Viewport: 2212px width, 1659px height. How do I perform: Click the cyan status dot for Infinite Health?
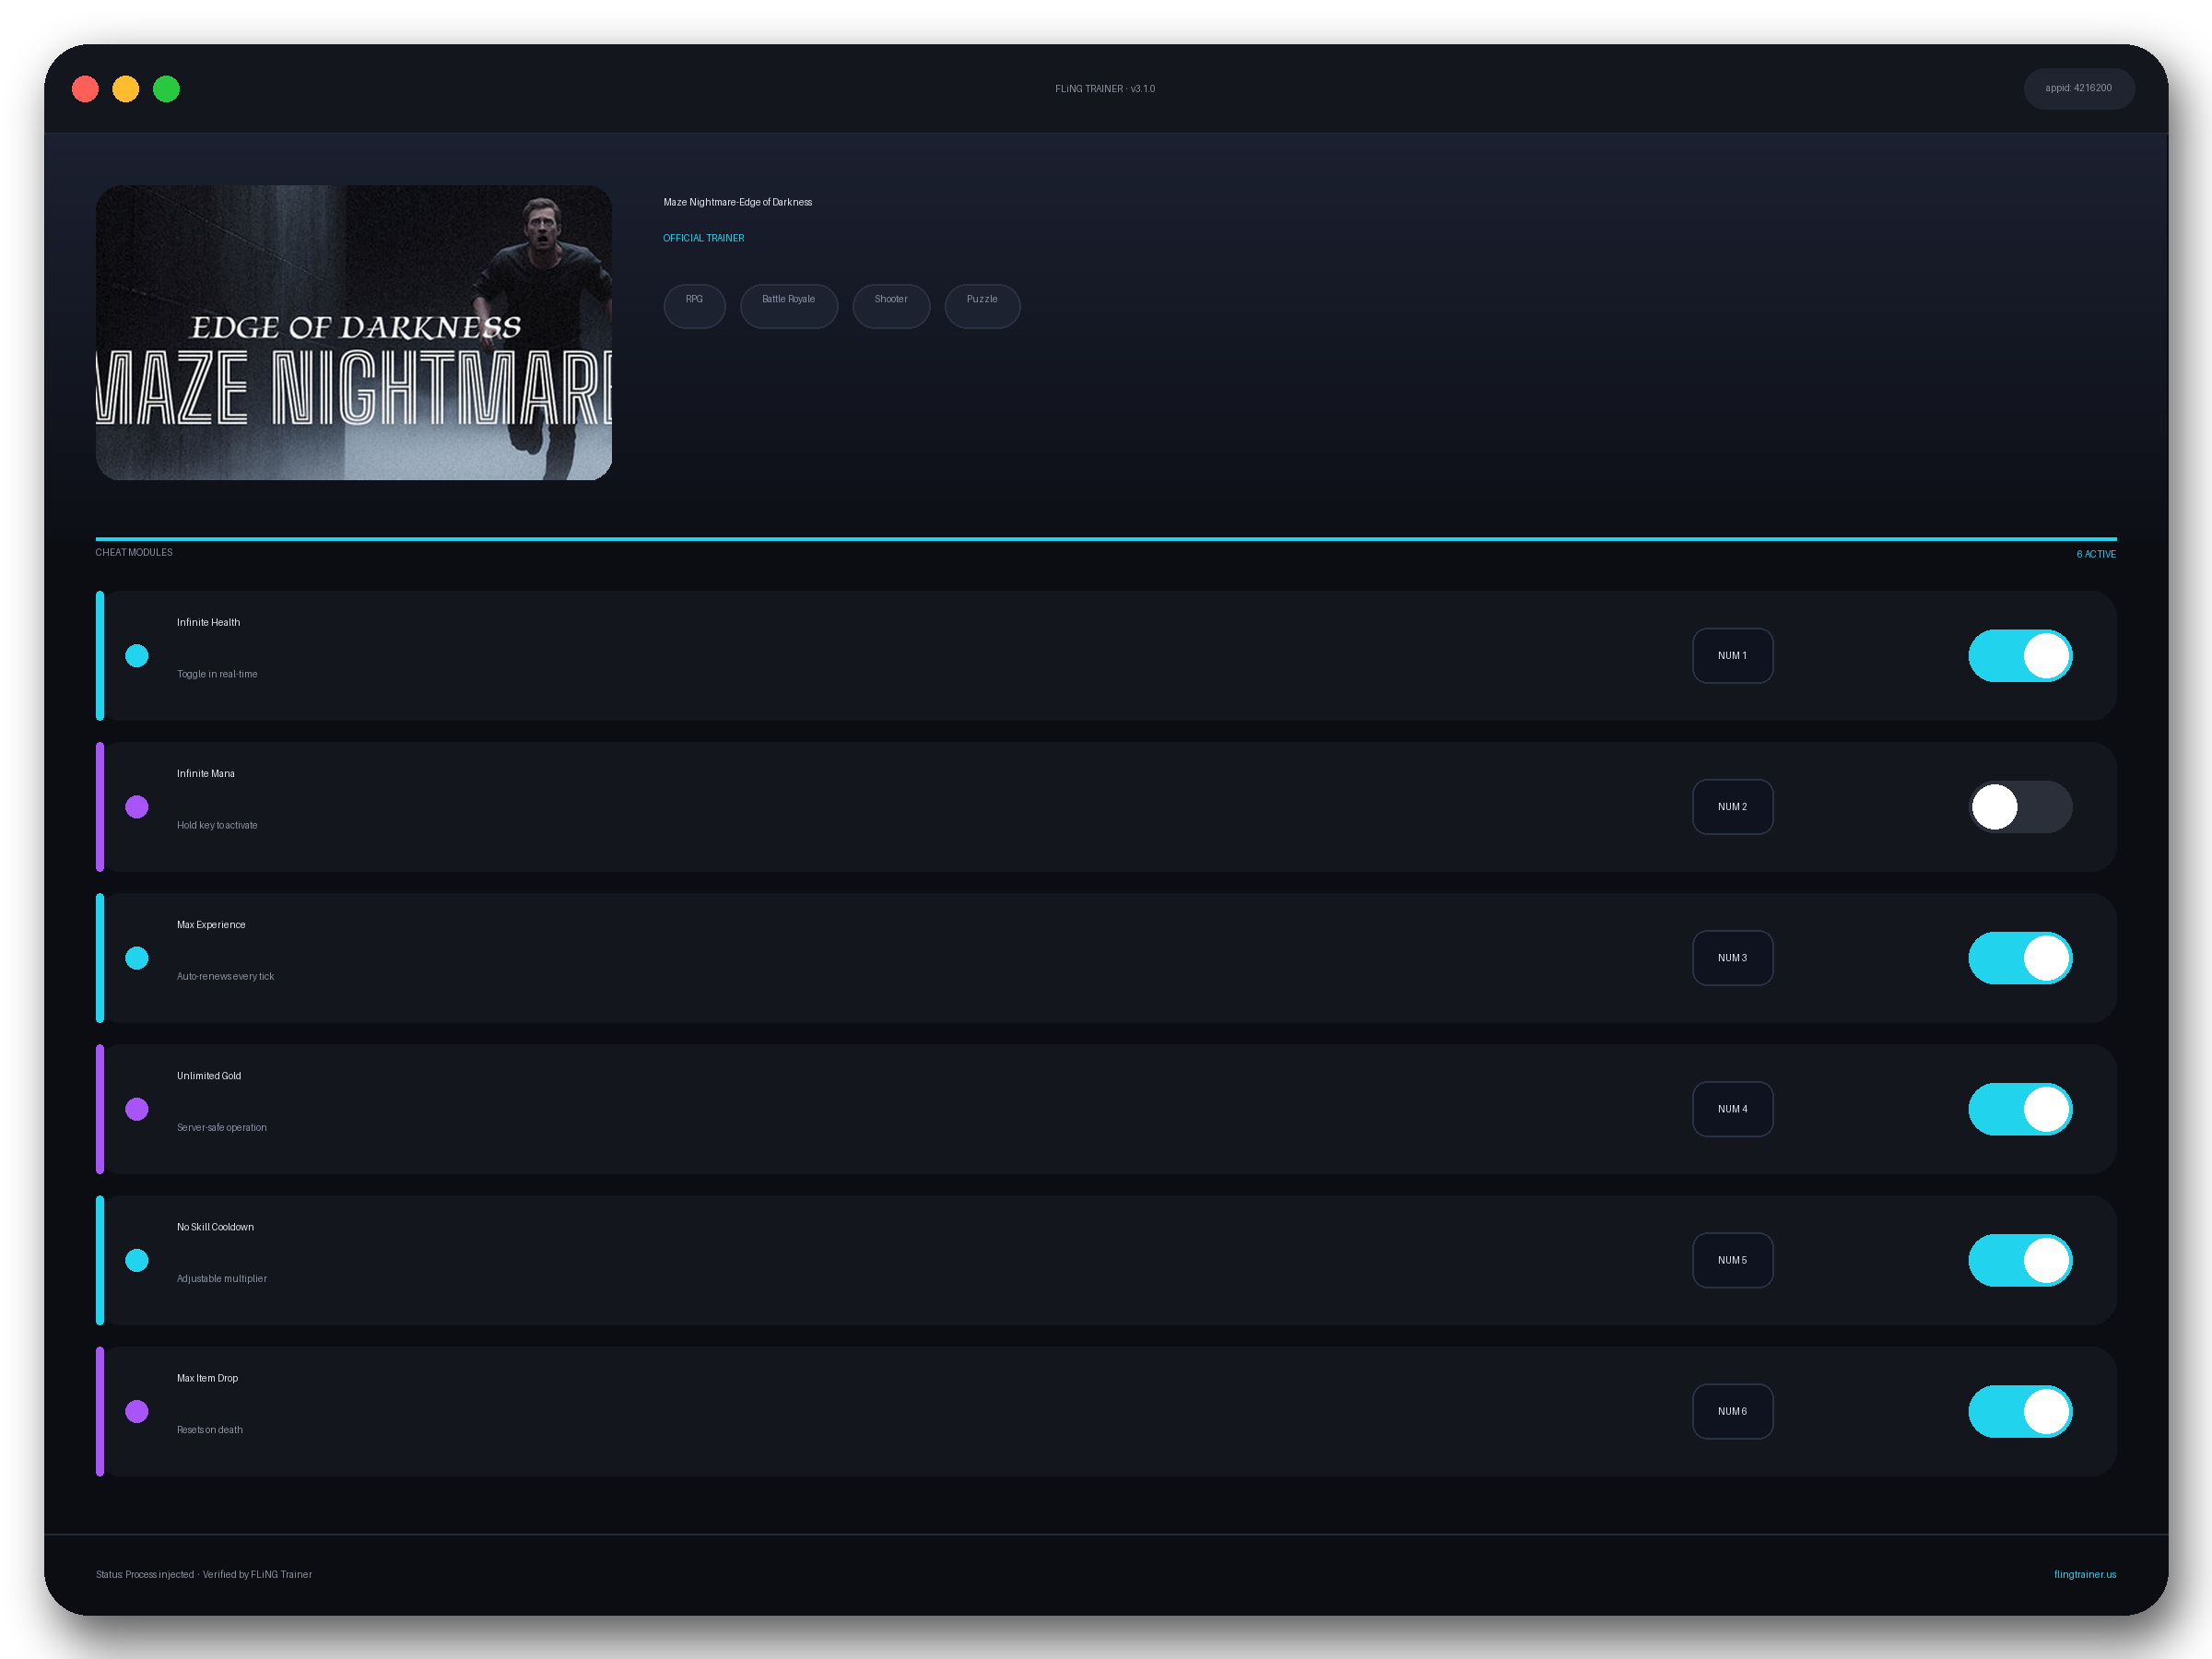click(137, 656)
